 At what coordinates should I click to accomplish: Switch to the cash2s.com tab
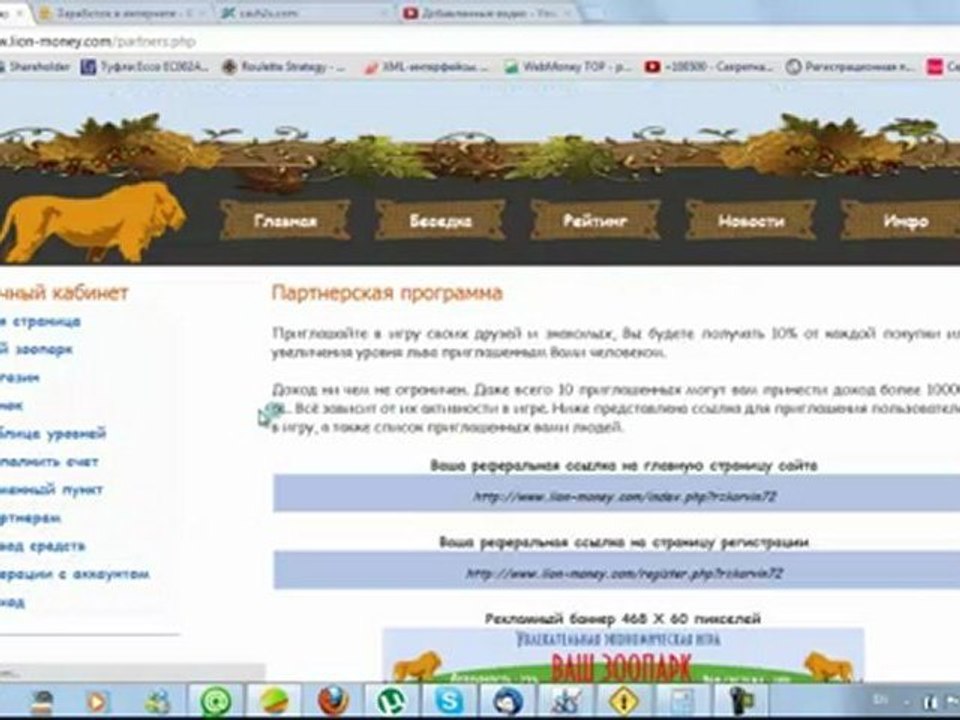click(304, 12)
